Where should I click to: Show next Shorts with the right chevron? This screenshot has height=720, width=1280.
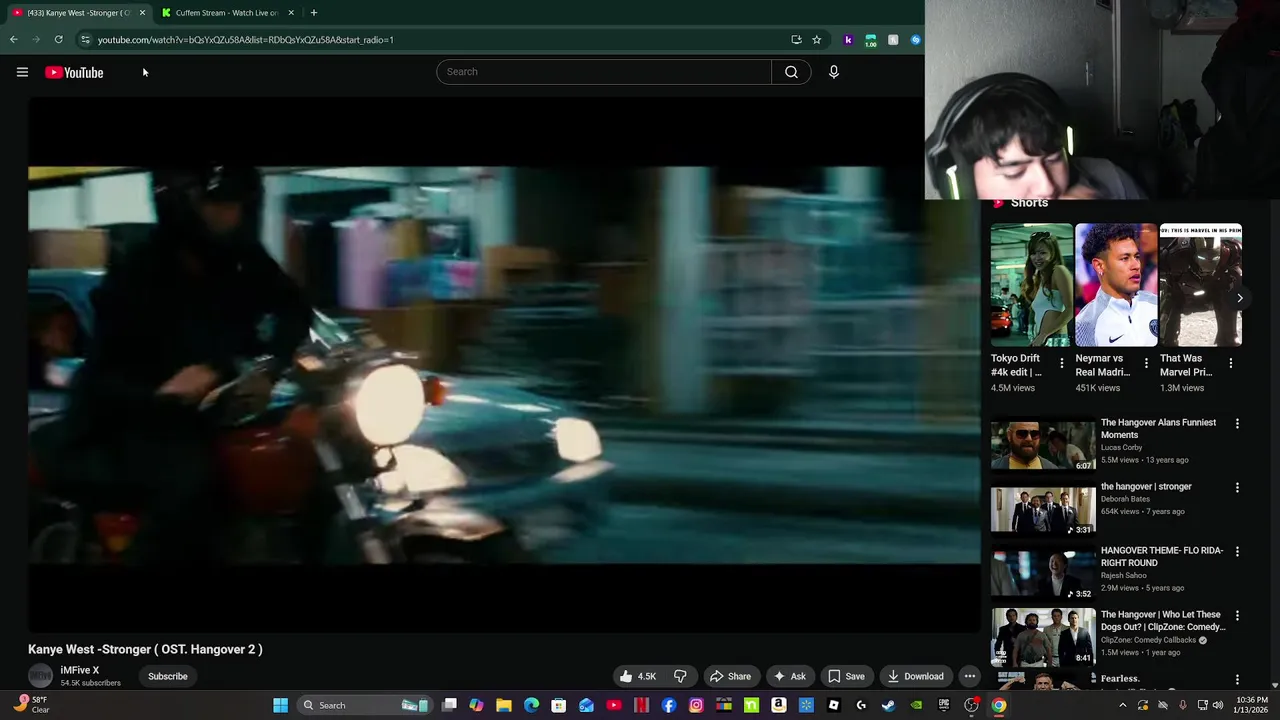pyautogui.click(x=1240, y=298)
